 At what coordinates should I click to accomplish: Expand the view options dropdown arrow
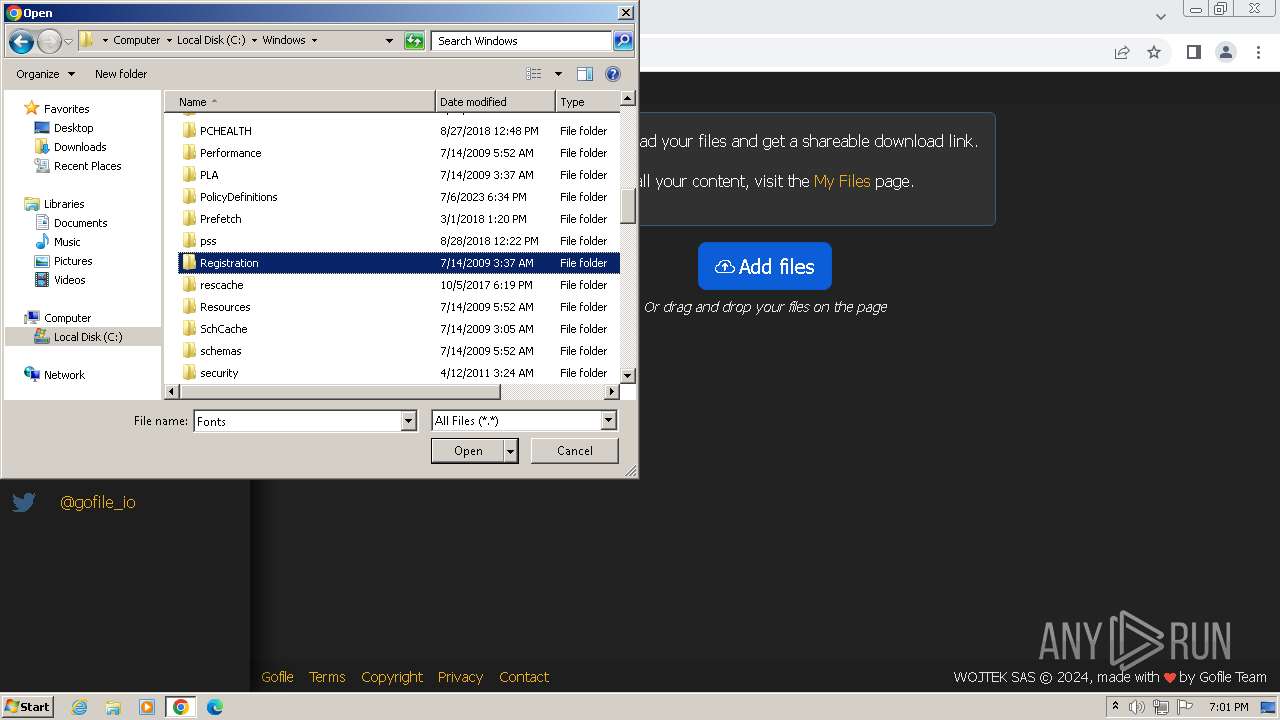click(x=558, y=74)
